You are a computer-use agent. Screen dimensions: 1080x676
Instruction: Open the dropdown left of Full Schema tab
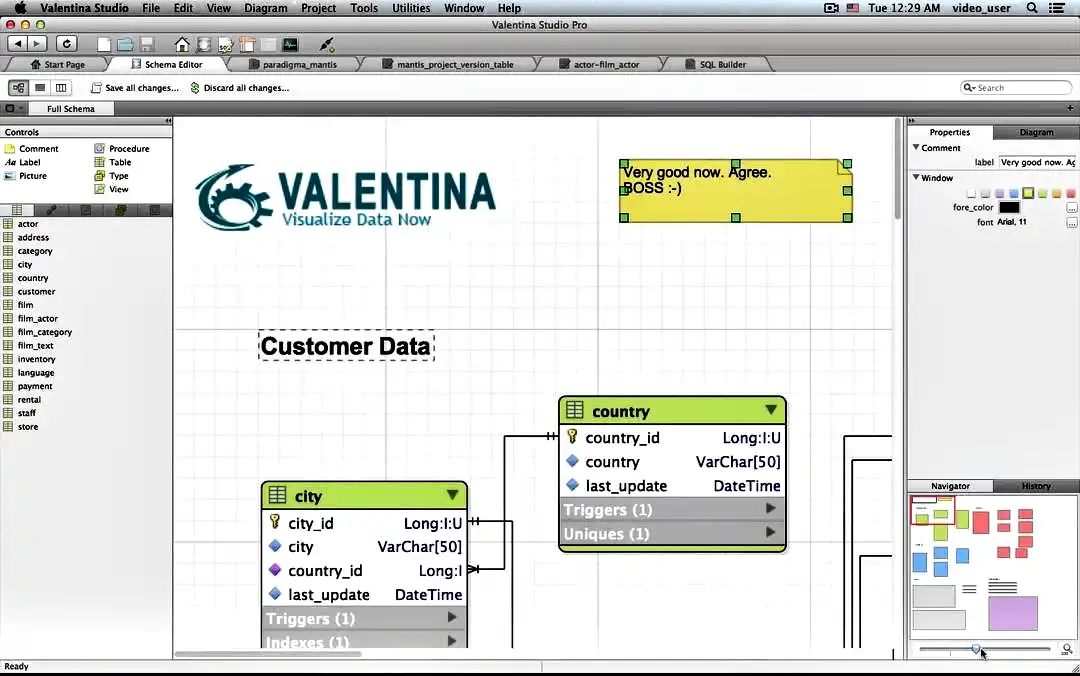[14, 108]
